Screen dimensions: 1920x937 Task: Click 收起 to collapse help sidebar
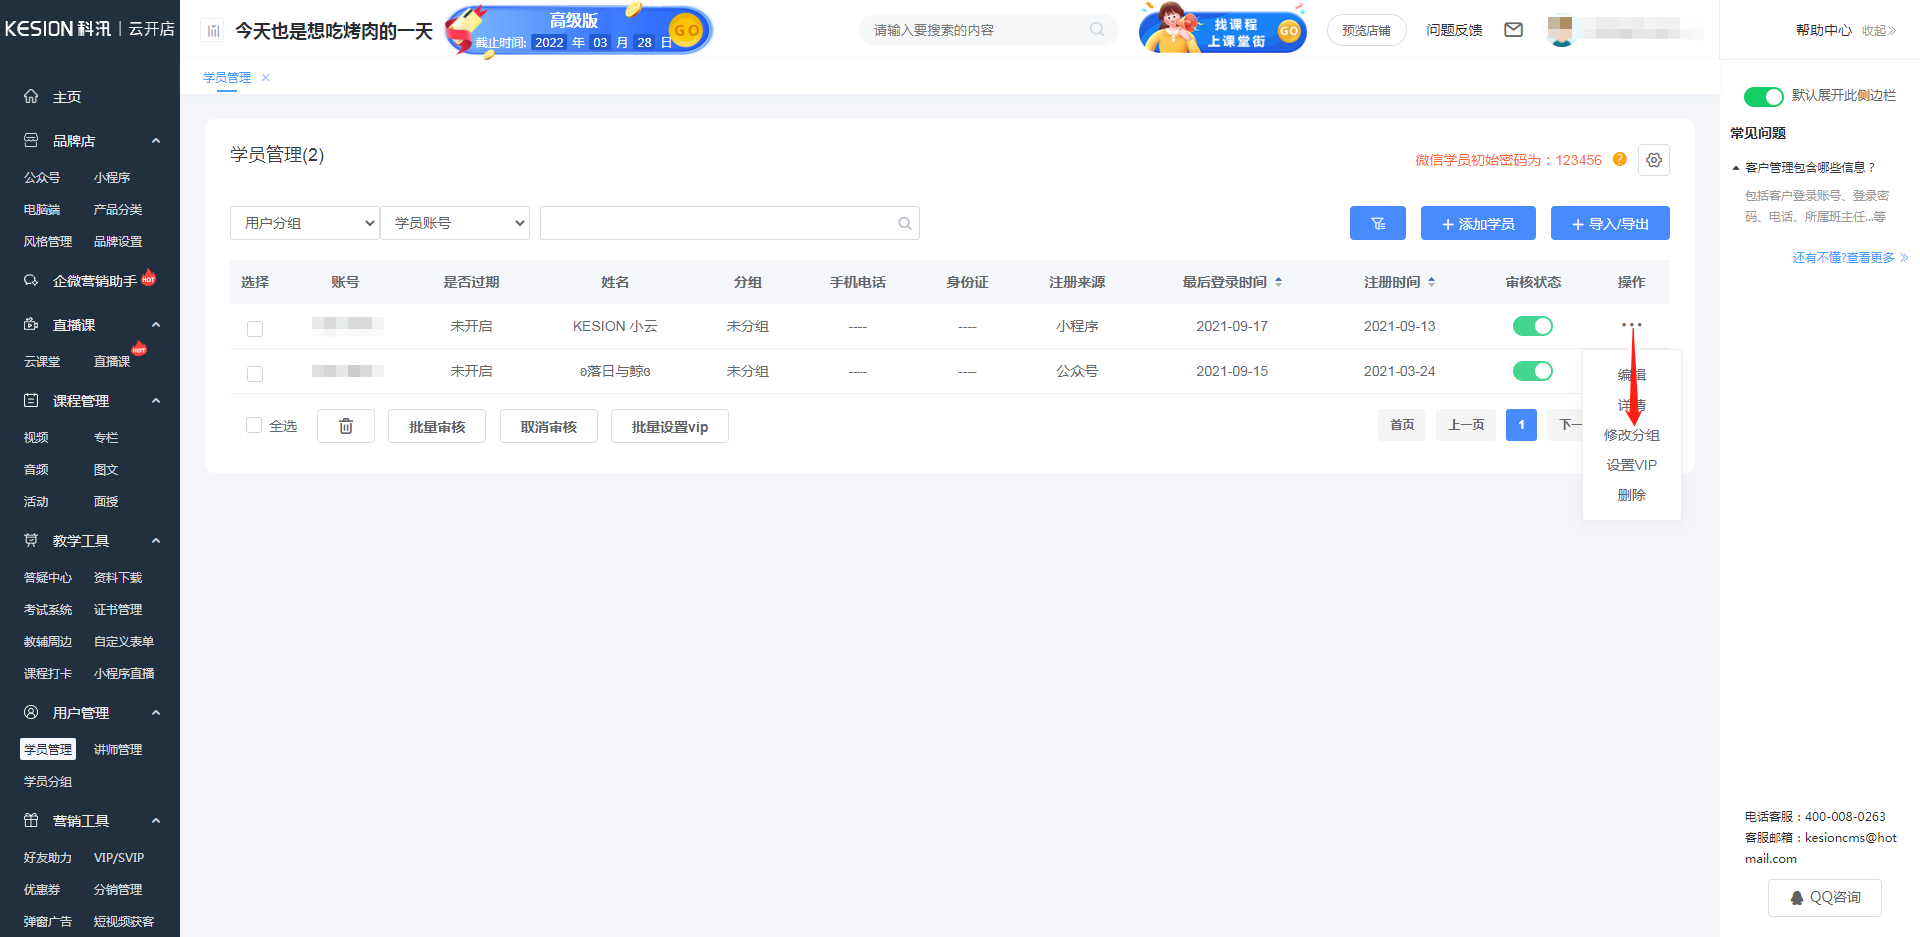tap(1878, 30)
